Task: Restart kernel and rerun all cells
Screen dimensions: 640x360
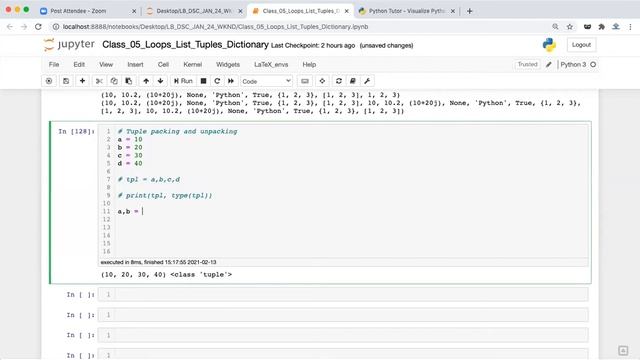Action: 231,81
